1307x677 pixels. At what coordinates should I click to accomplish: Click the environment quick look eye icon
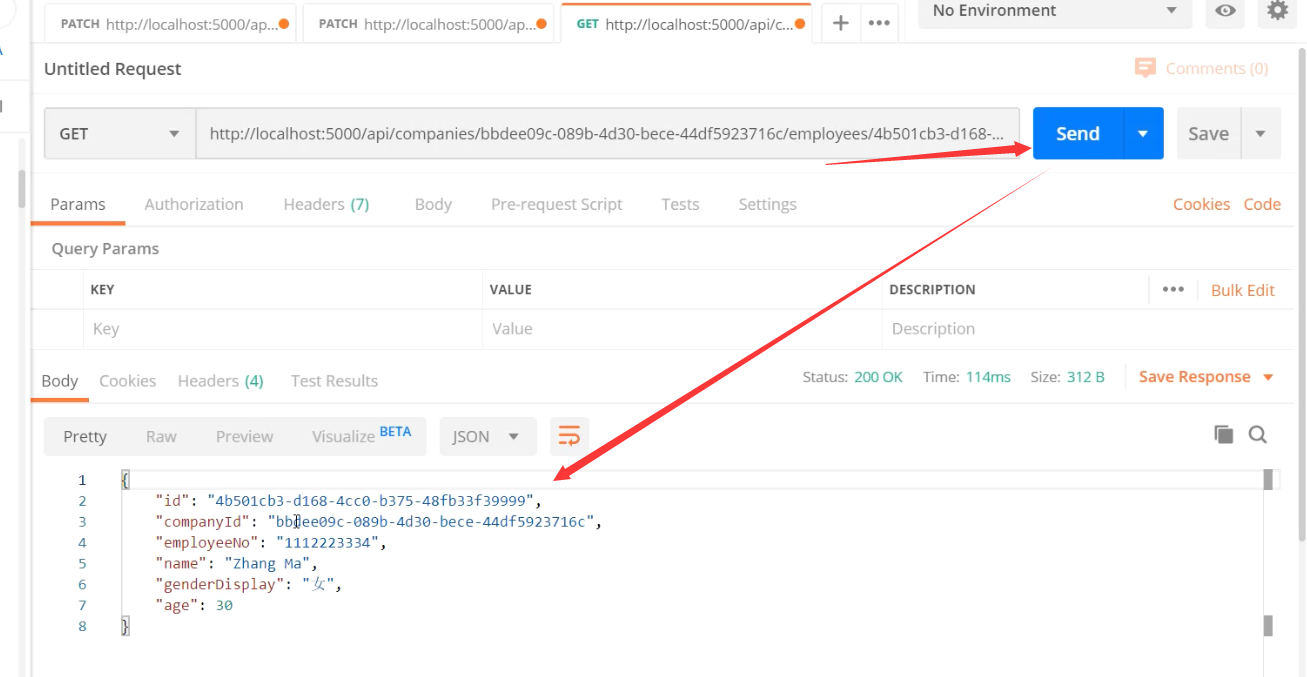(1225, 11)
